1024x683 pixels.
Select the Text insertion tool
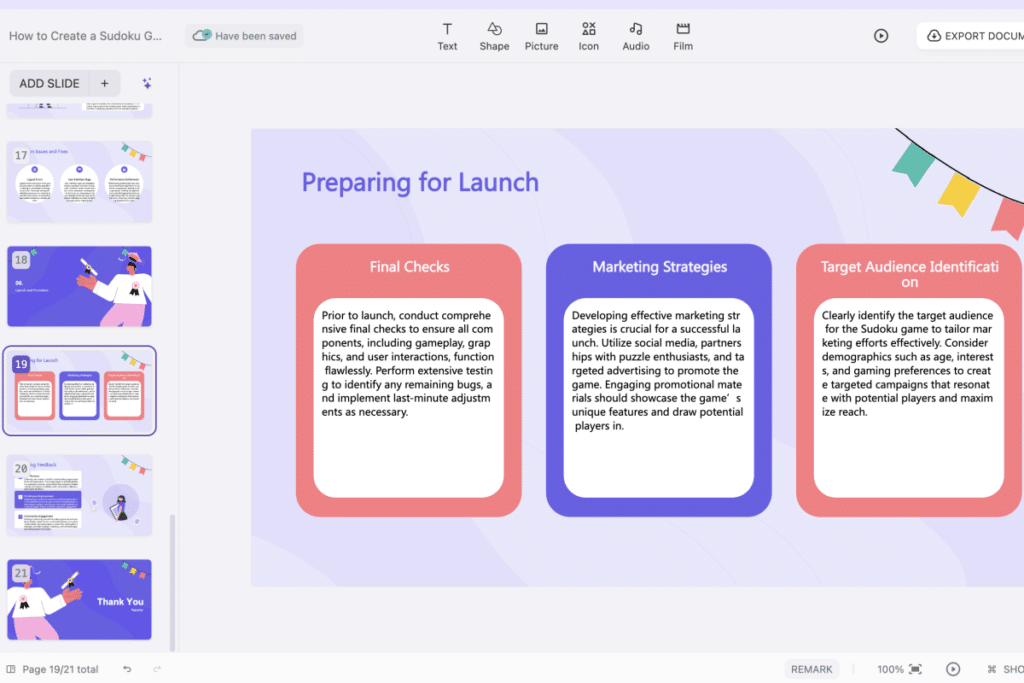click(x=447, y=36)
